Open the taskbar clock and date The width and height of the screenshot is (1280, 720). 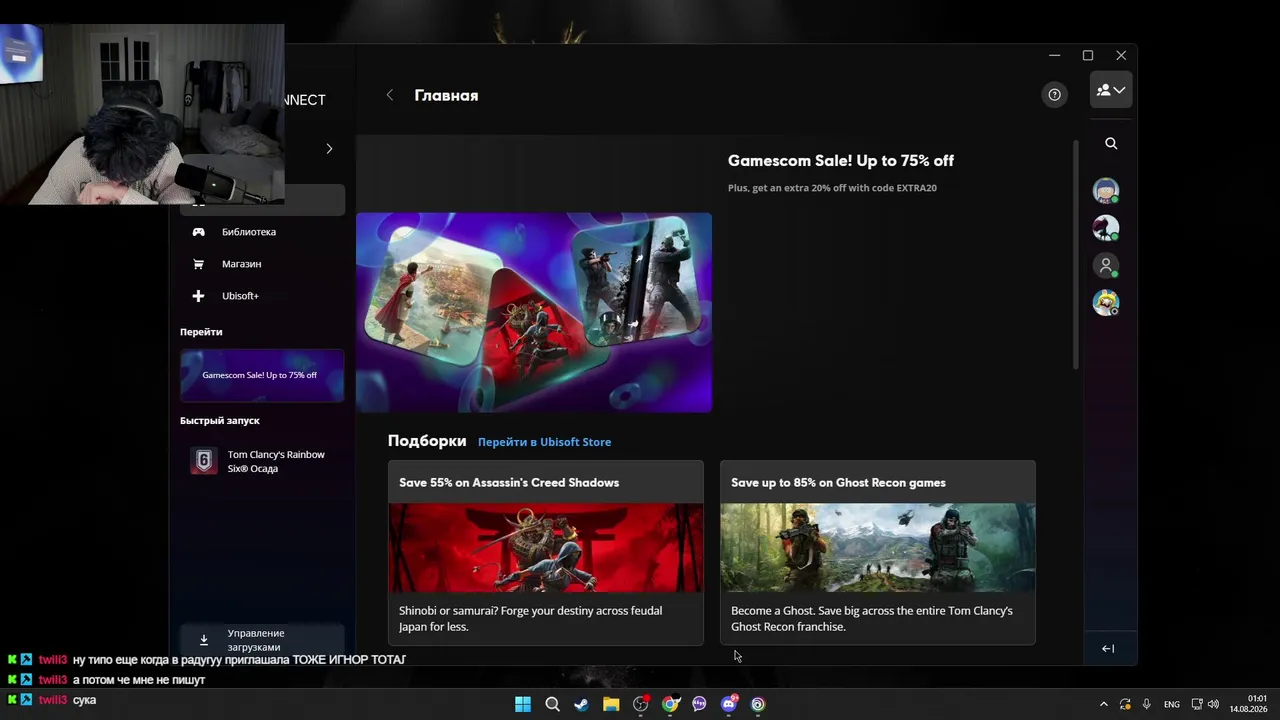[1249, 704]
